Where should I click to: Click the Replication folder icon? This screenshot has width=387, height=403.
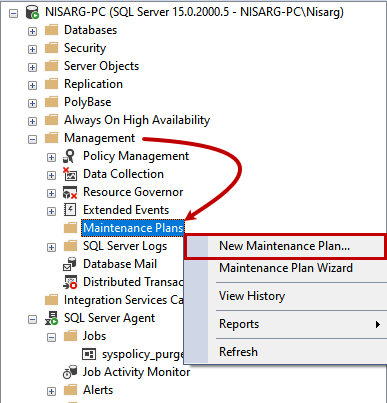pos(51,84)
